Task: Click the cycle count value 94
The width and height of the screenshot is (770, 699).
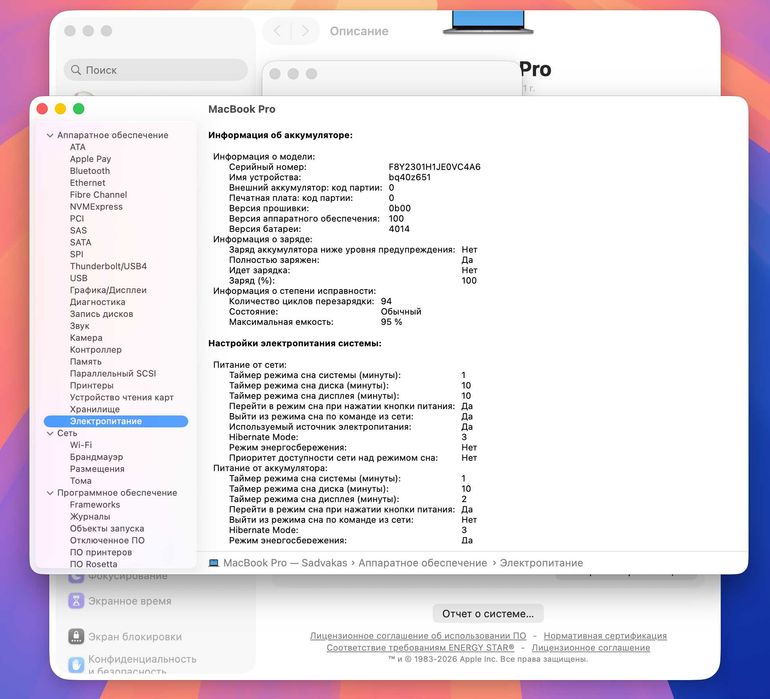Action: pyautogui.click(x=386, y=301)
